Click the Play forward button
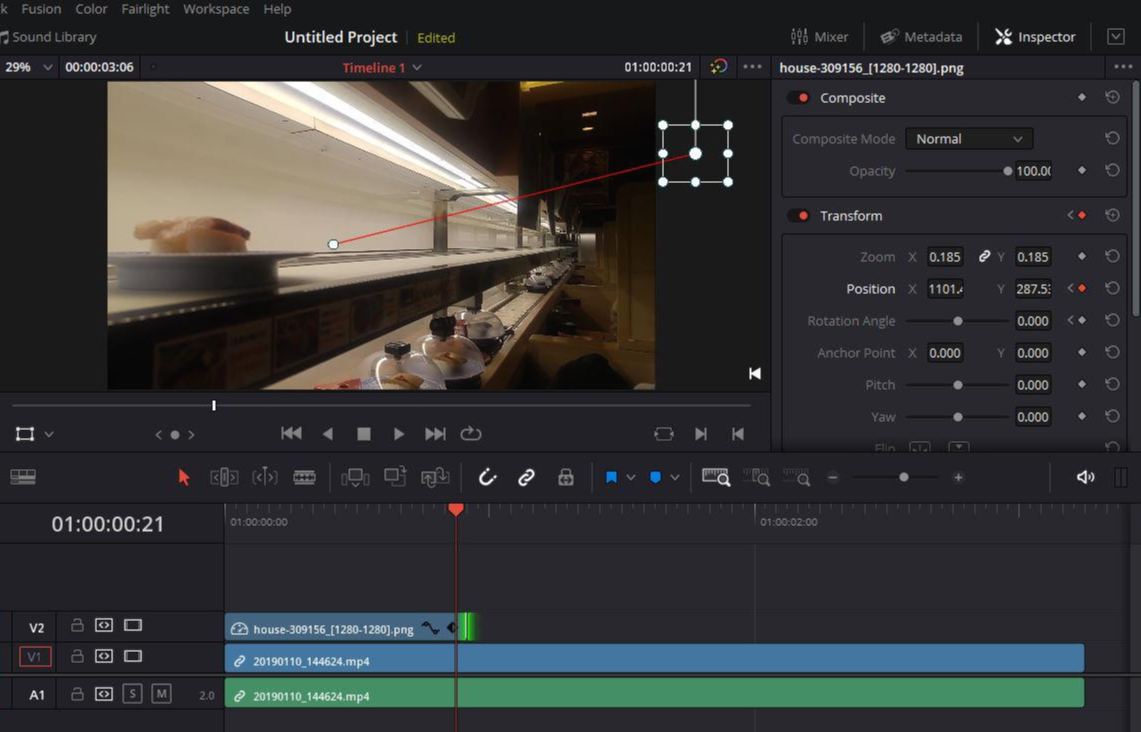1141x732 pixels. 399,434
